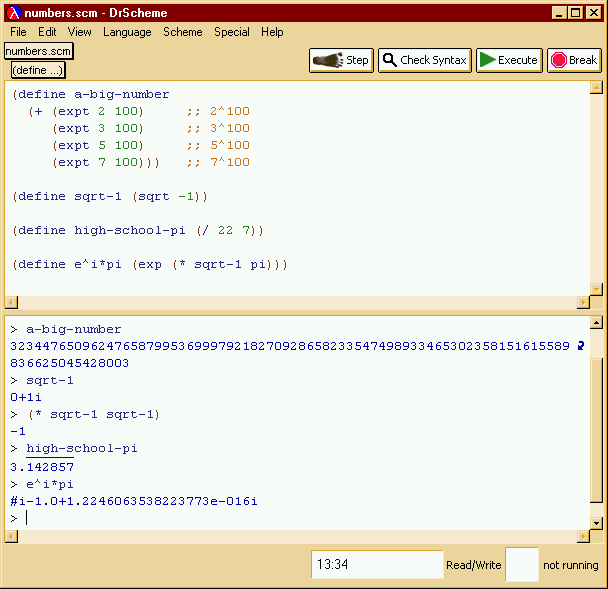Viewport: 608px width, 589px height.
Task: Click '(define e^i*pi' definition line
Action: (150, 265)
